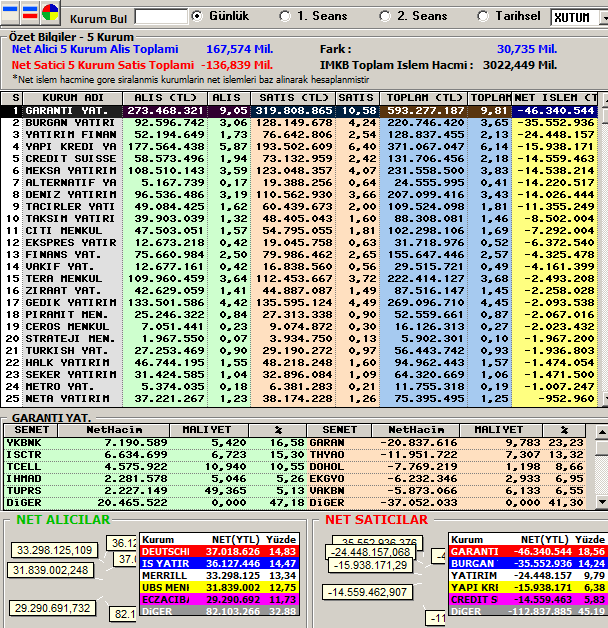Click the single blue bar toolbar icon
The height and width of the screenshot is (628, 608).
(x=10, y=12)
